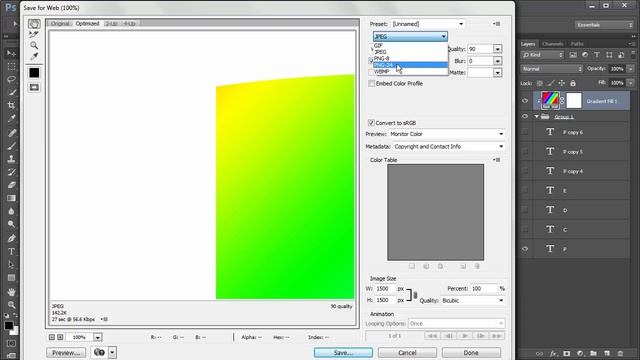Hide the F text layer
This screenshot has height=360, width=640.
tap(525, 249)
